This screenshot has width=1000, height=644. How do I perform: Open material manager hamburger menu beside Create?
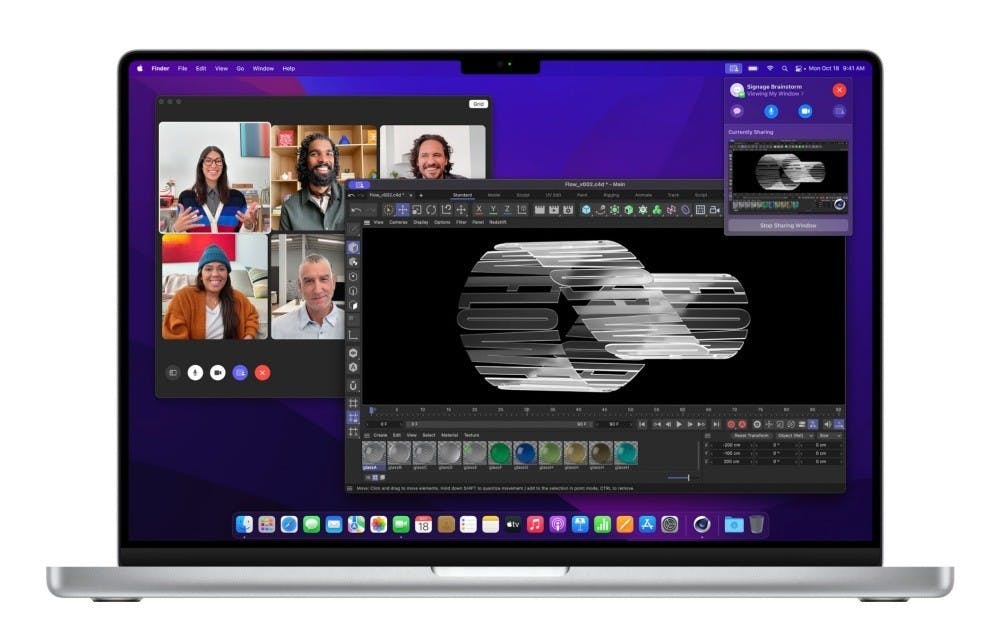pos(367,435)
